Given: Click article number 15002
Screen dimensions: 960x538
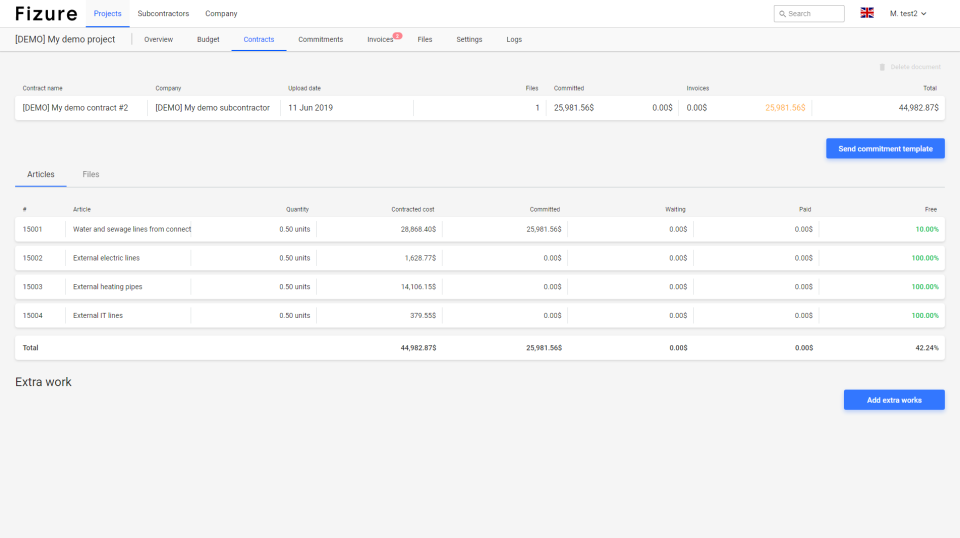Looking at the screenshot, I should coord(32,258).
